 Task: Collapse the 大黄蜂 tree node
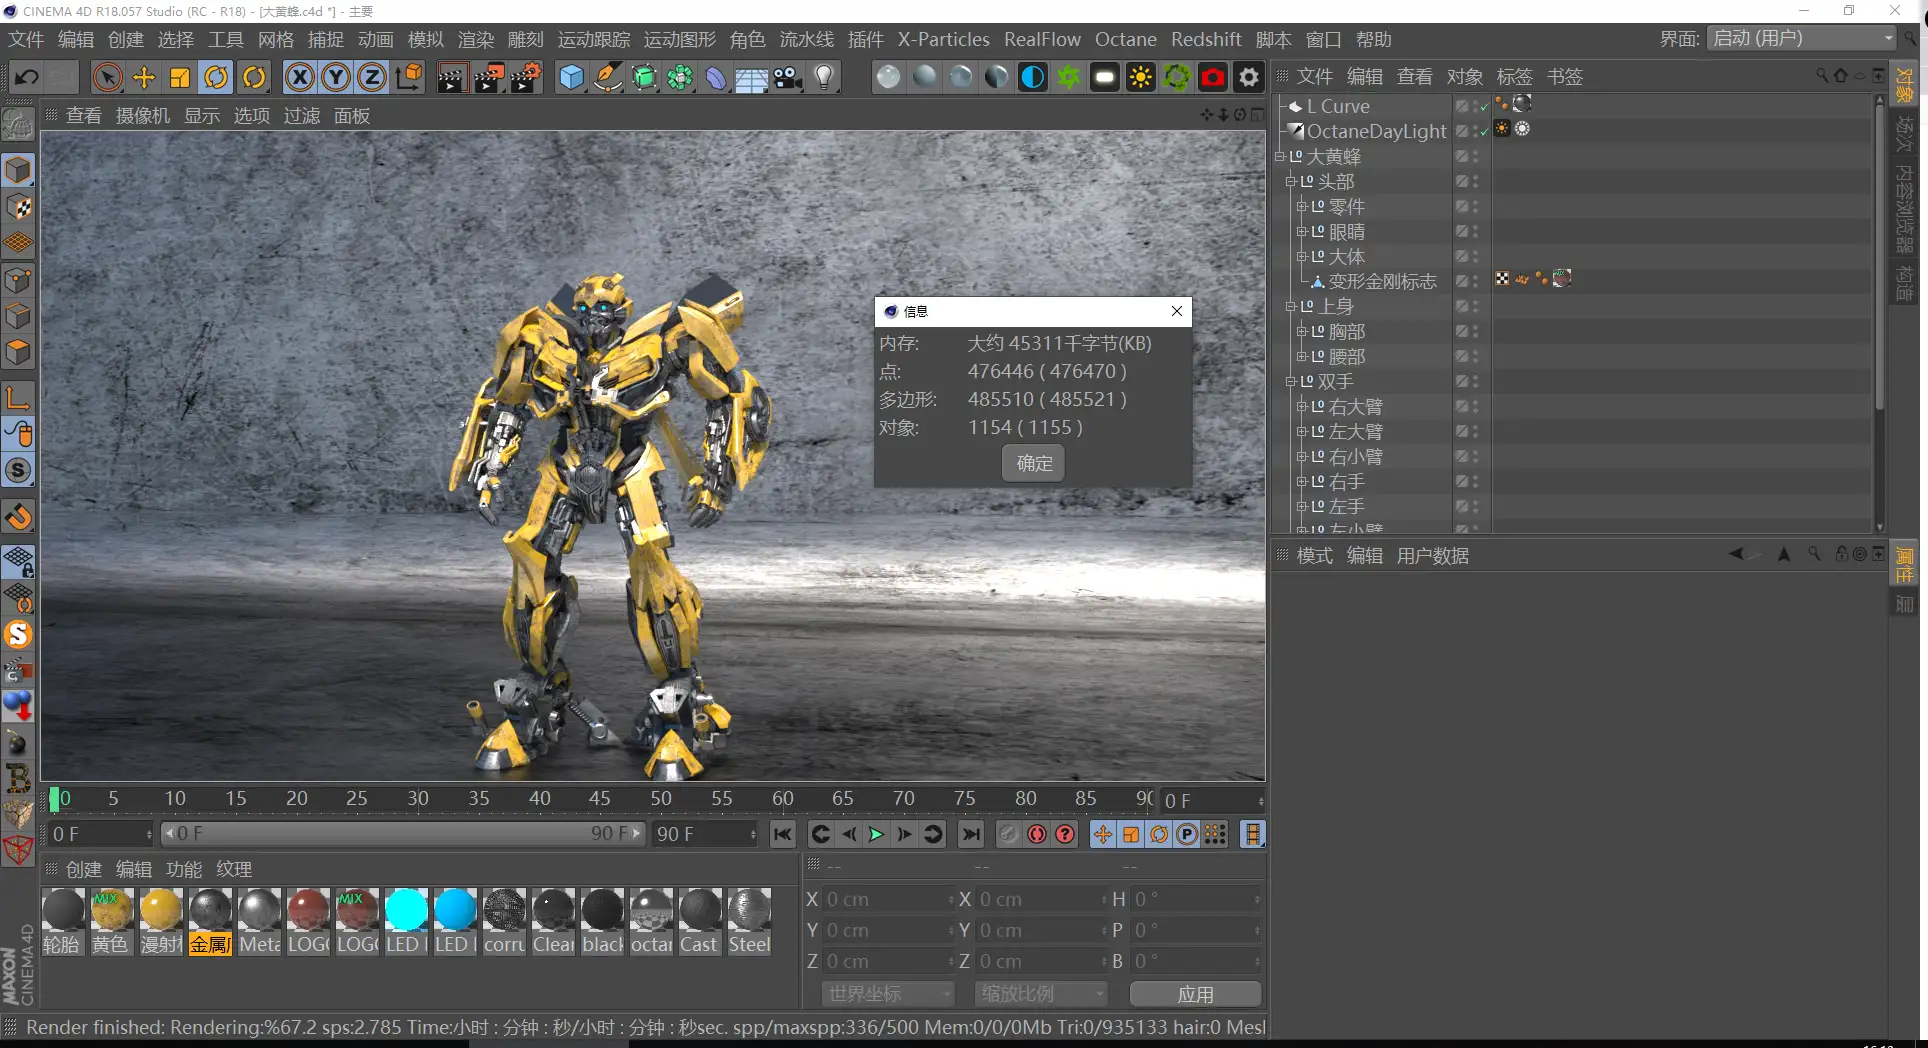(x=1280, y=156)
